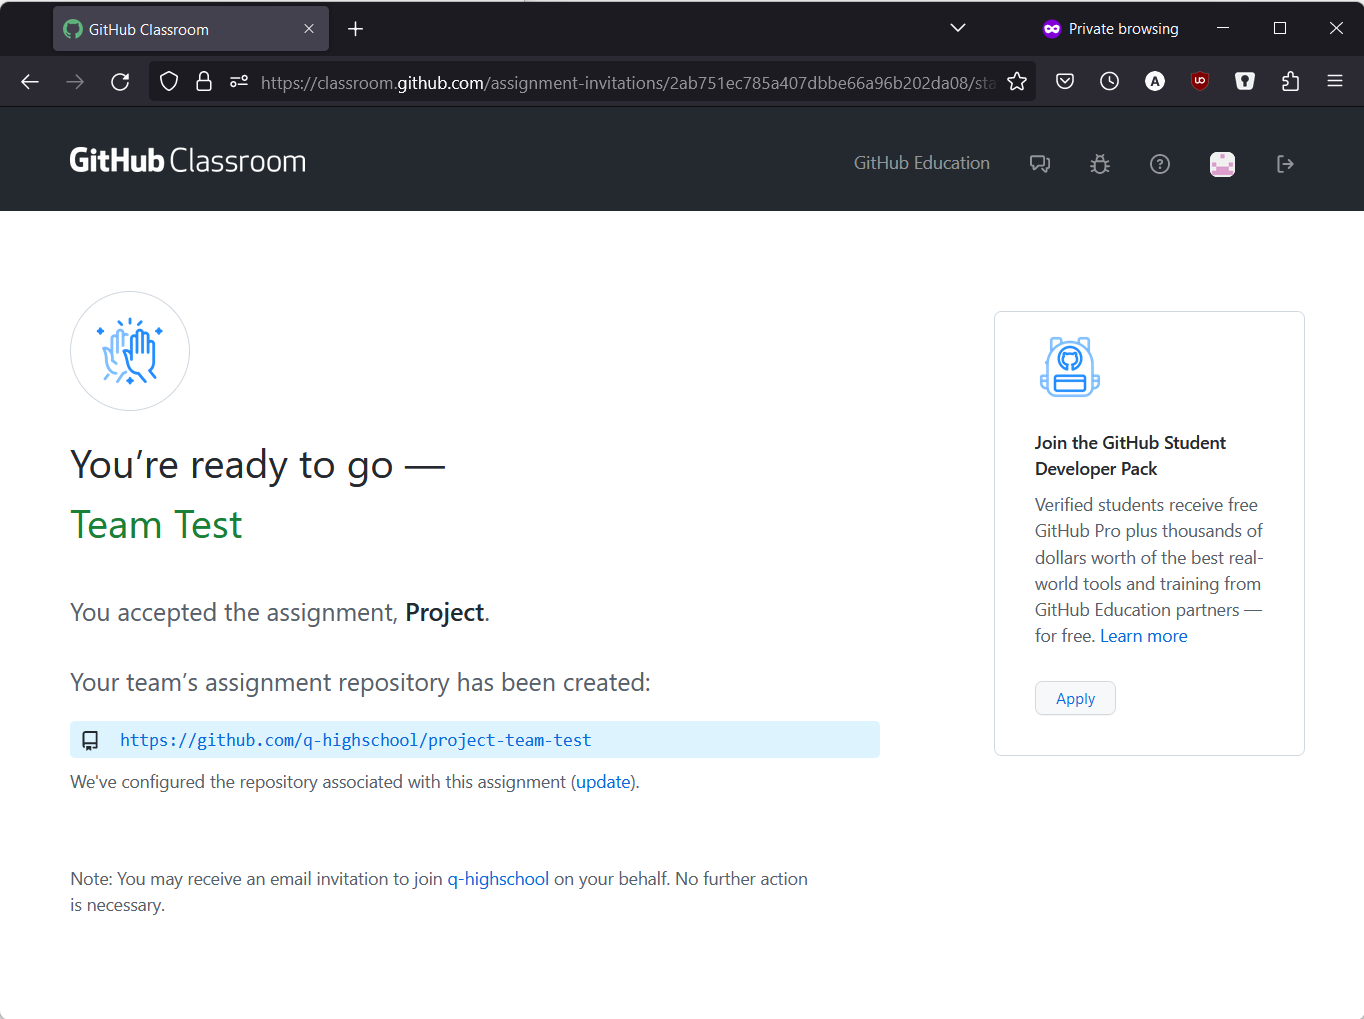Click the q-highschool organization link
1364x1019 pixels.
[498, 879]
